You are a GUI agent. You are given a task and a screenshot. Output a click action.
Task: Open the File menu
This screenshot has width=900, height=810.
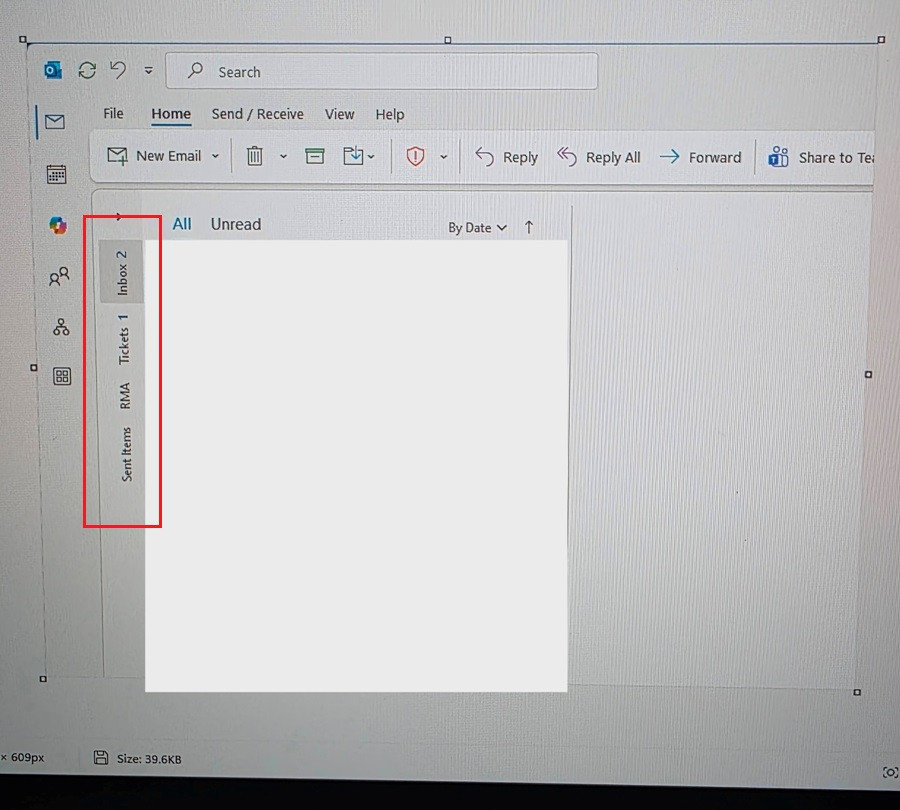113,114
